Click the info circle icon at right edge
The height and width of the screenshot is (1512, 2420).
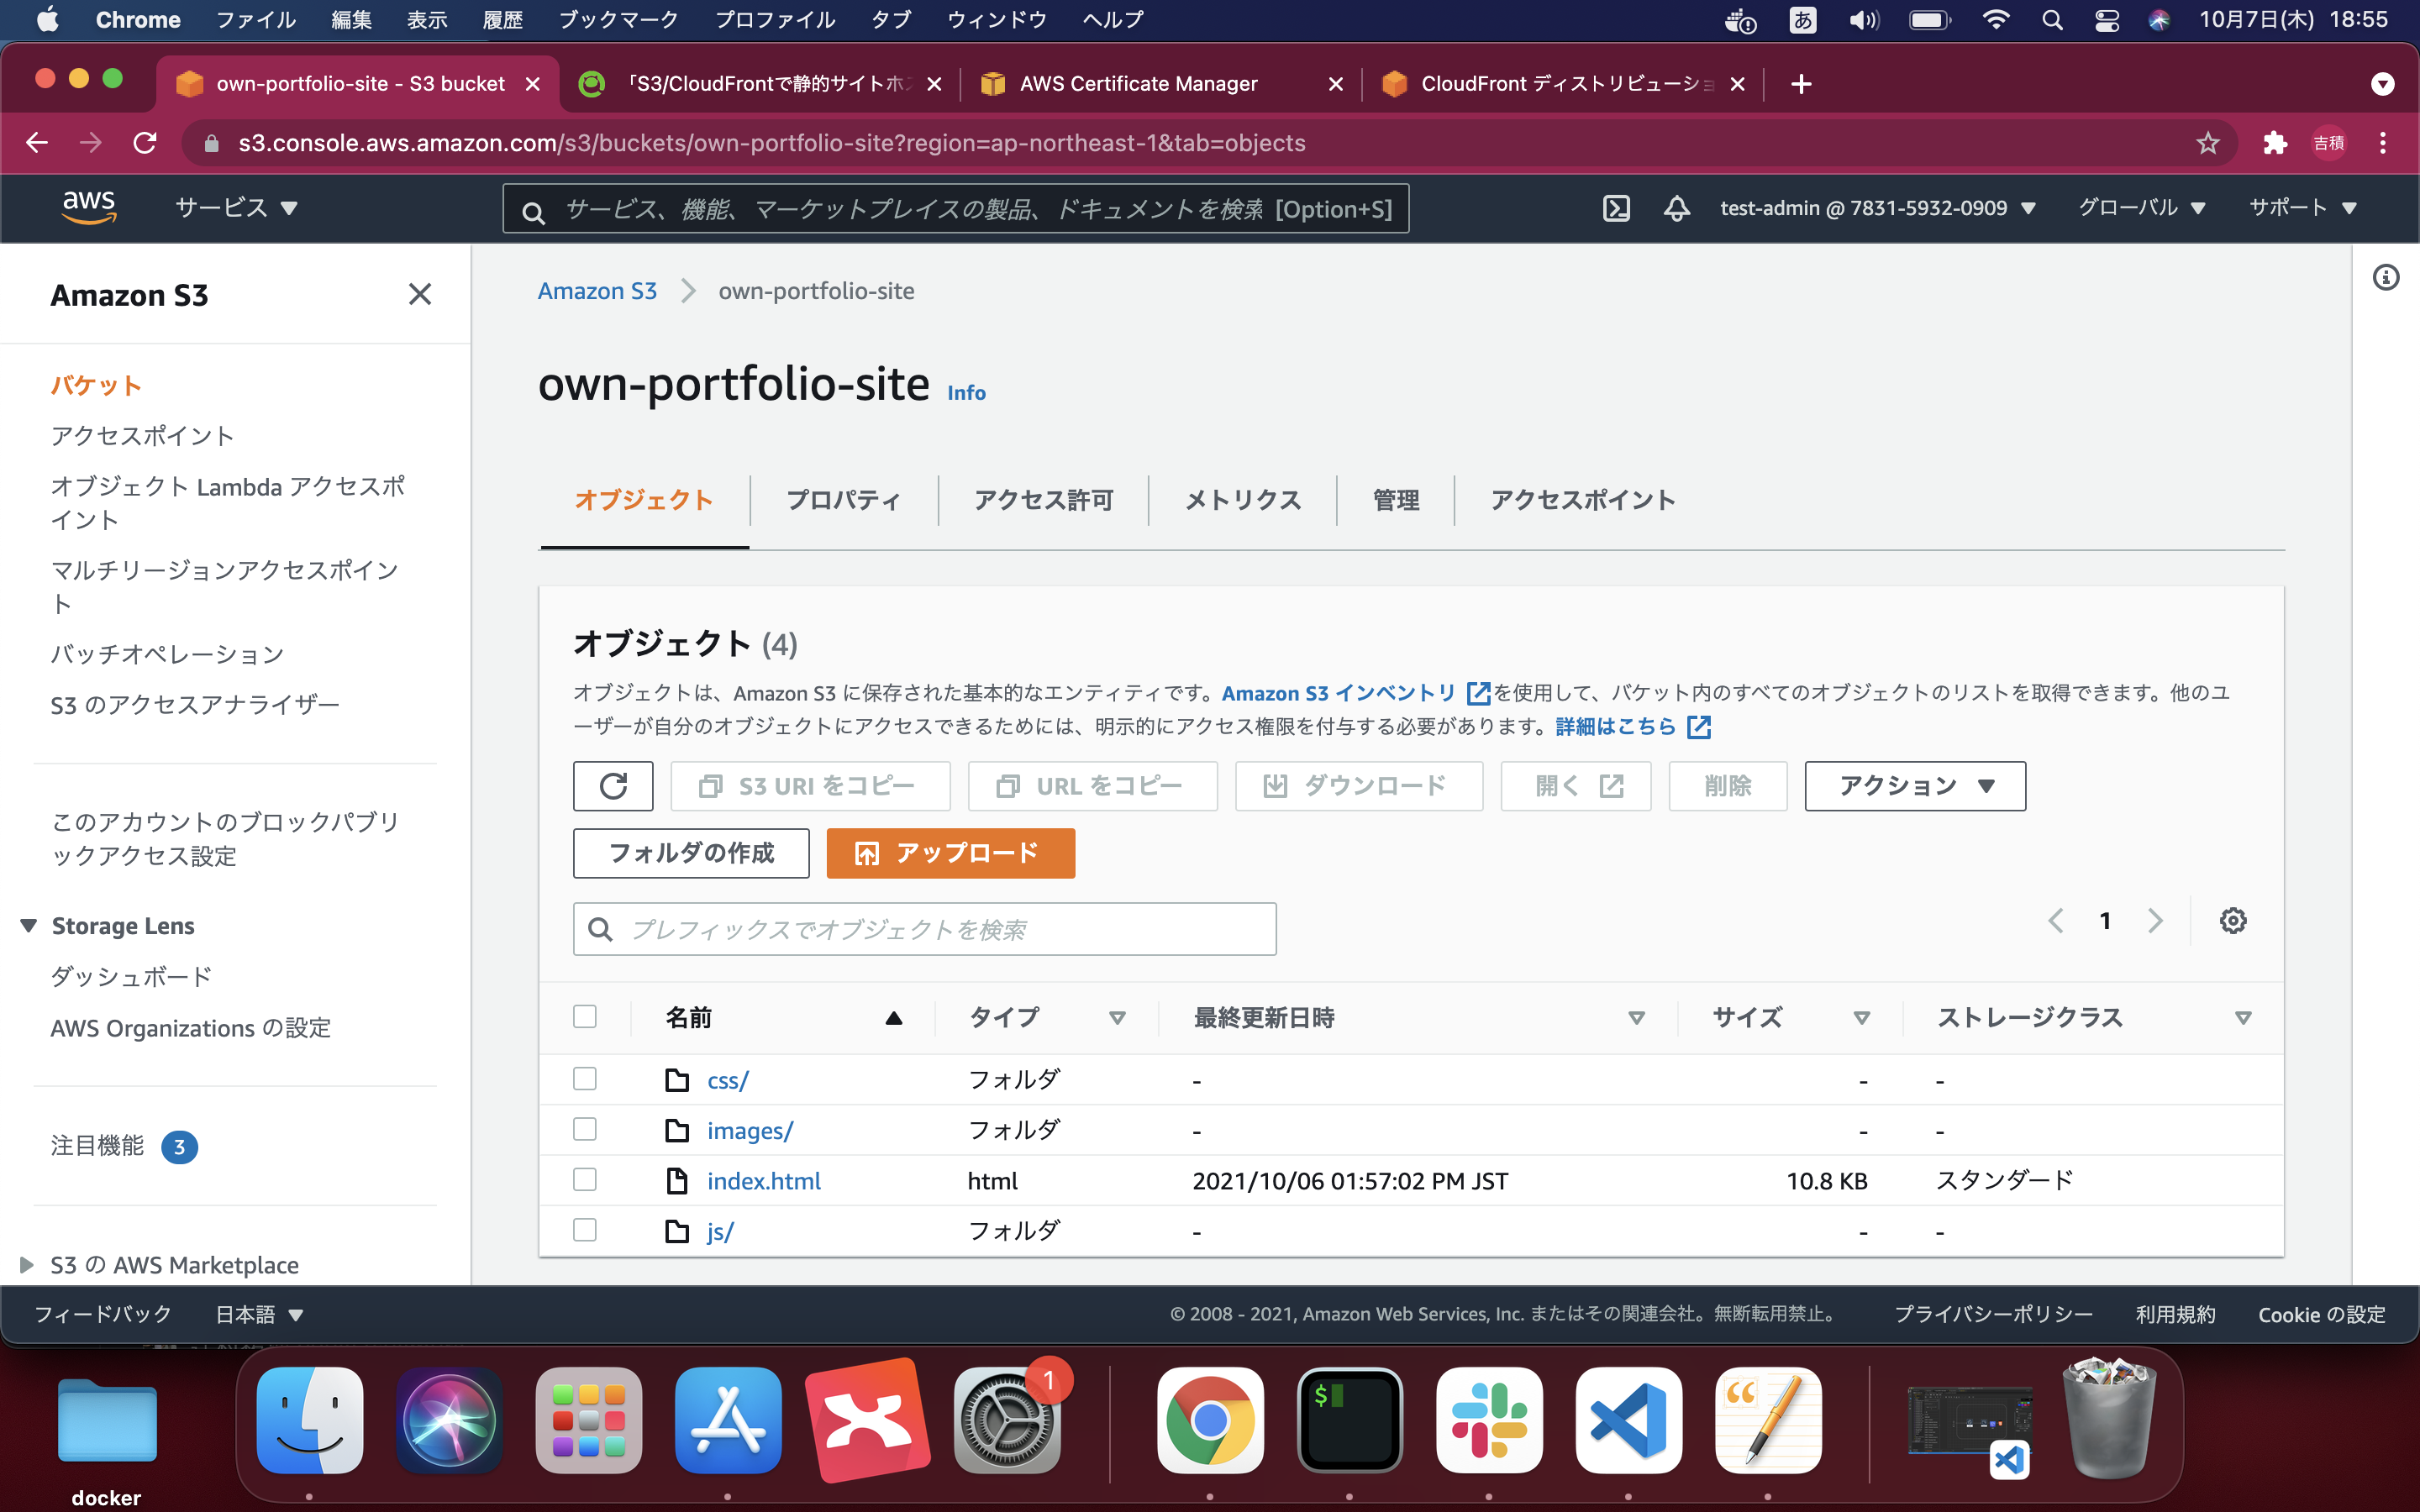(2386, 278)
